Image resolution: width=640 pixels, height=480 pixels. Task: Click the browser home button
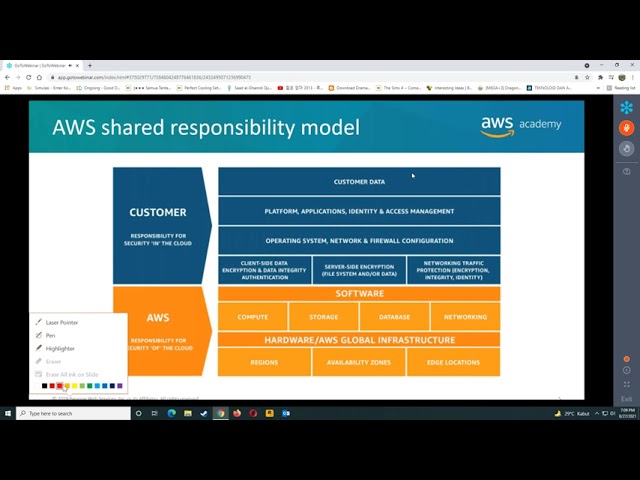(x=39, y=77)
